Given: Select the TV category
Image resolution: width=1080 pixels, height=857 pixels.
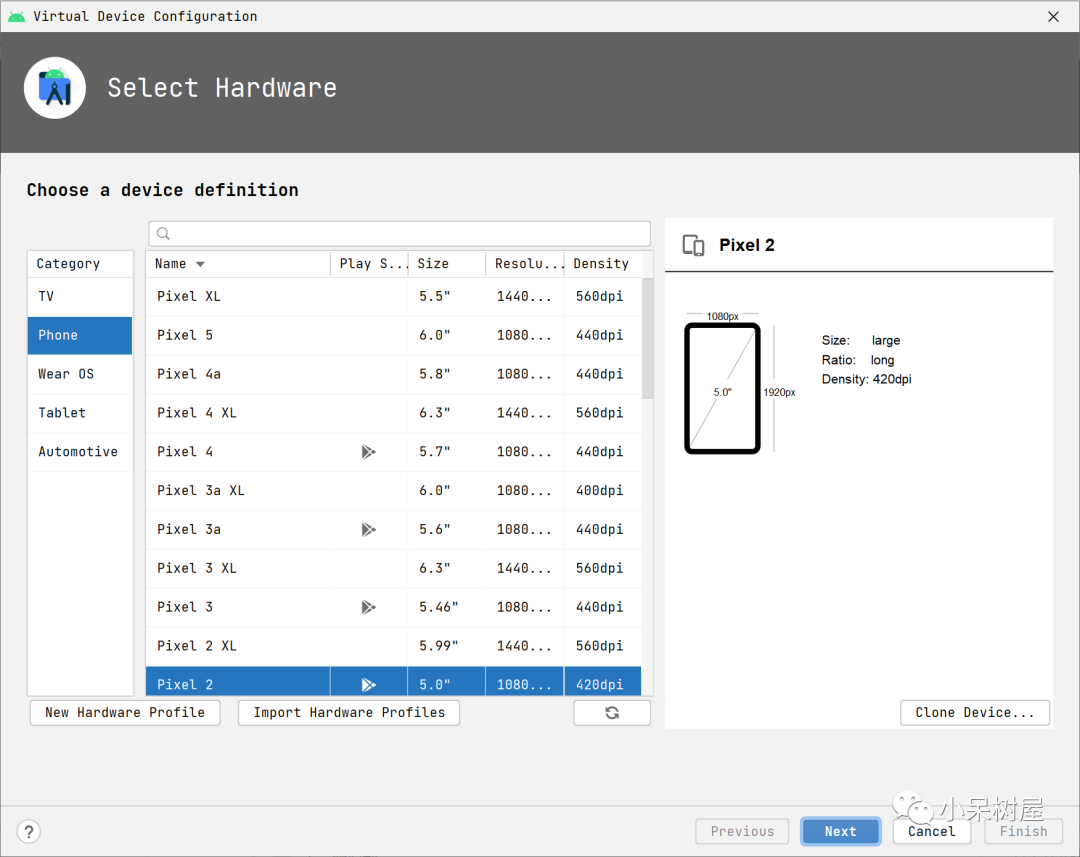Looking at the screenshot, I should click(80, 296).
